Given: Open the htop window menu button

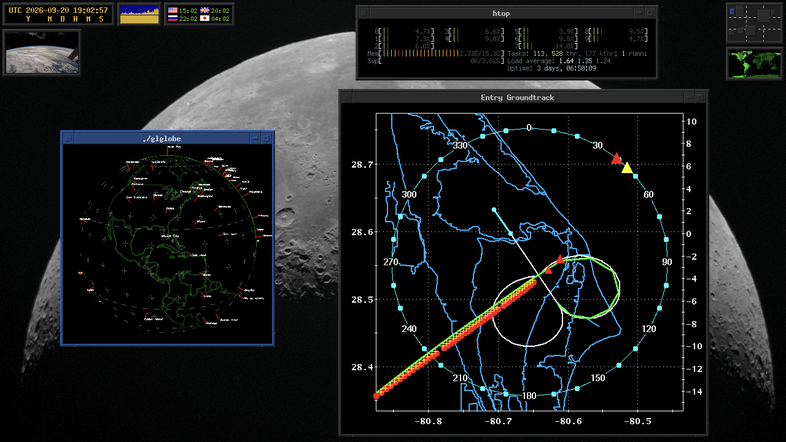Looking at the screenshot, I should 364,13.
